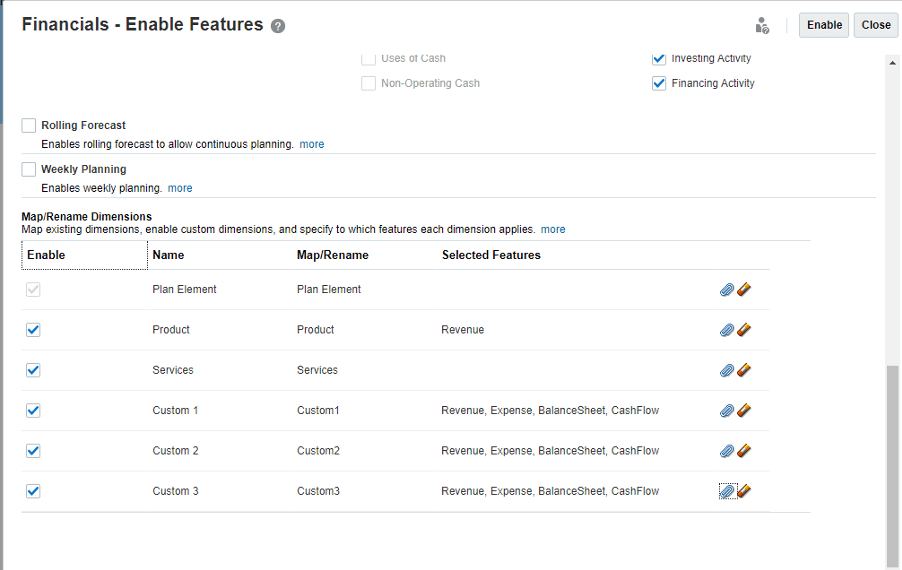Viewport: 902px width, 570px height.
Task: Click the Enable column header
Action: (x=85, y=255)
